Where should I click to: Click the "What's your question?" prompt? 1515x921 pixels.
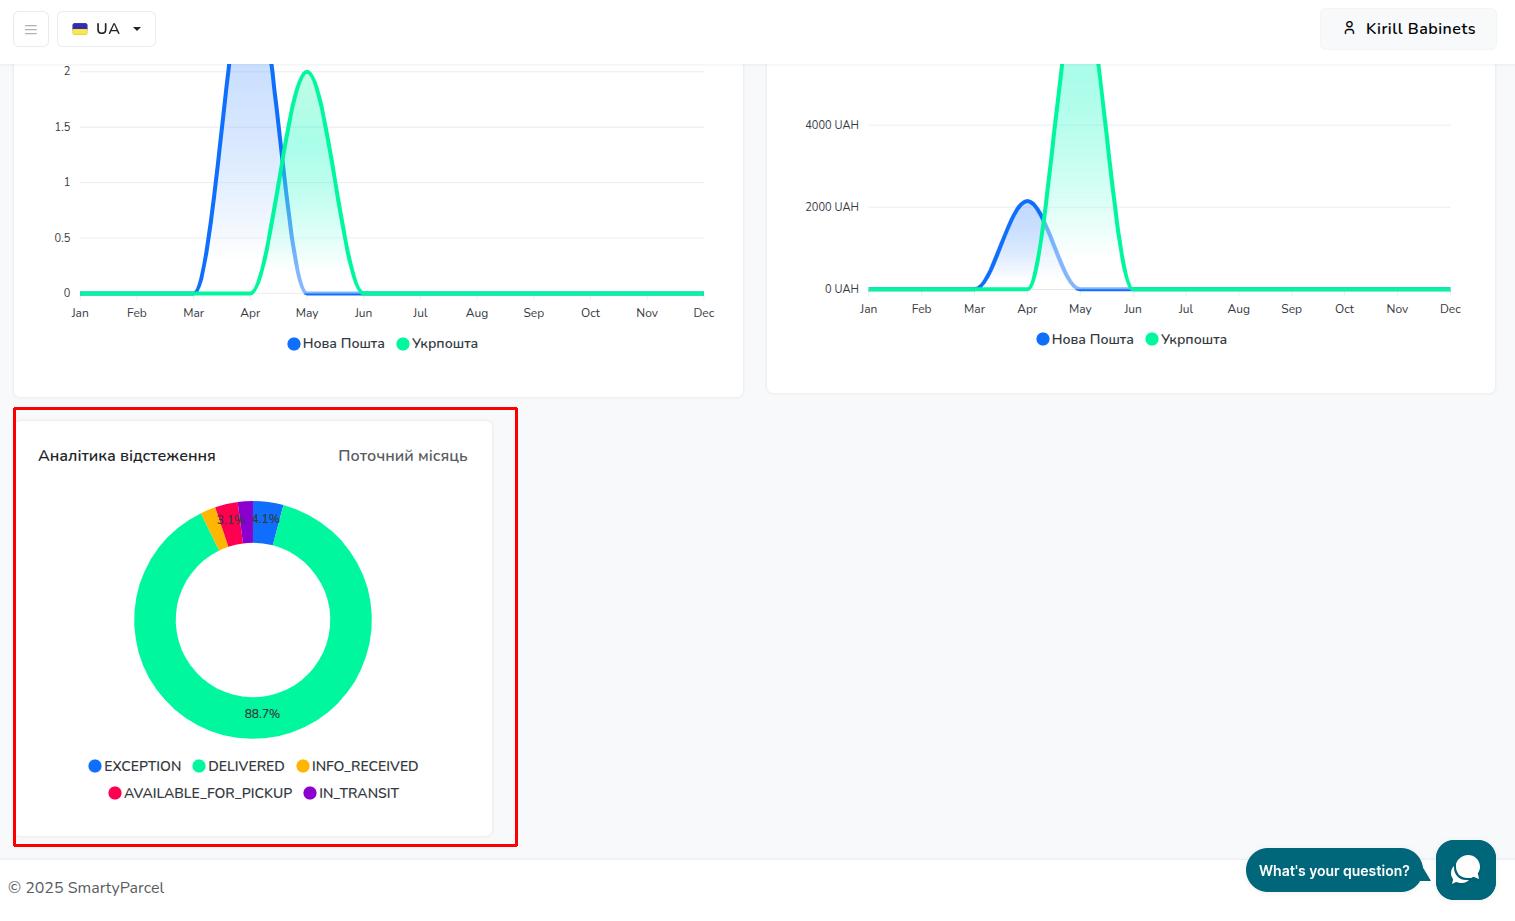coord(1334,871)
